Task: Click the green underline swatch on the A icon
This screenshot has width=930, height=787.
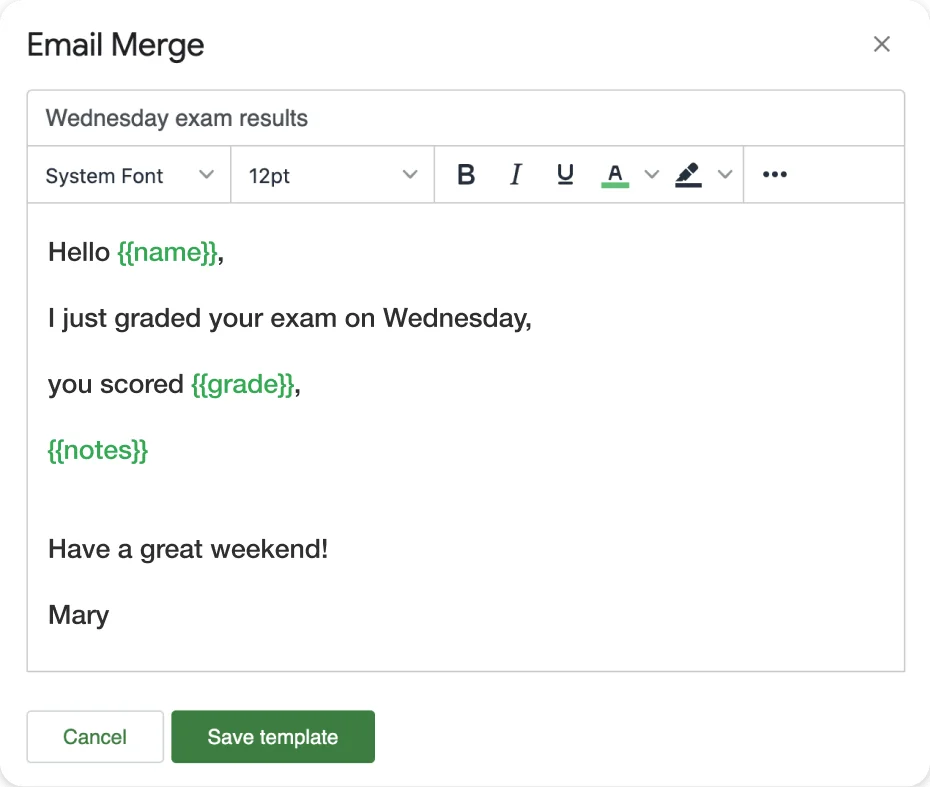Action: [615, 184]
